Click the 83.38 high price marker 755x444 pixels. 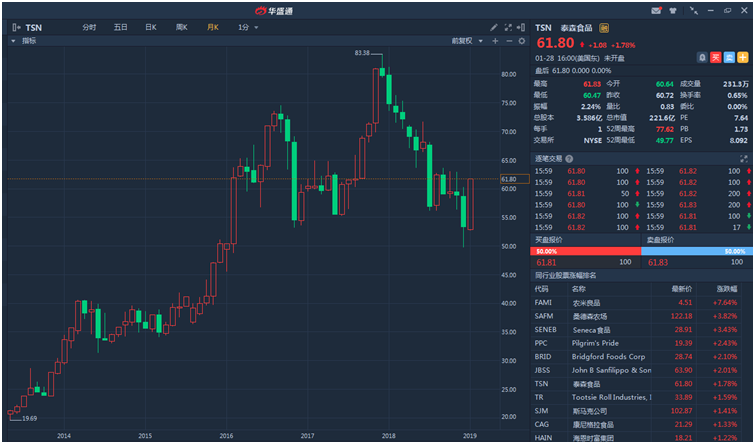(x=362, y=53)
